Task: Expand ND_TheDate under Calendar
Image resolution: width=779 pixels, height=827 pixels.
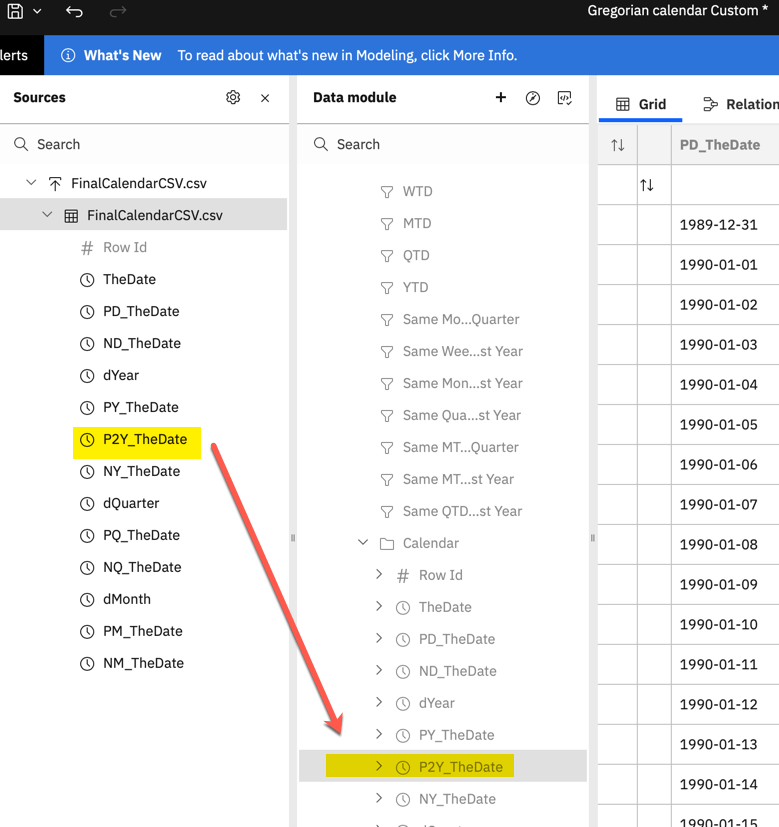Action: pyautogui.click(x=379, y=670)
